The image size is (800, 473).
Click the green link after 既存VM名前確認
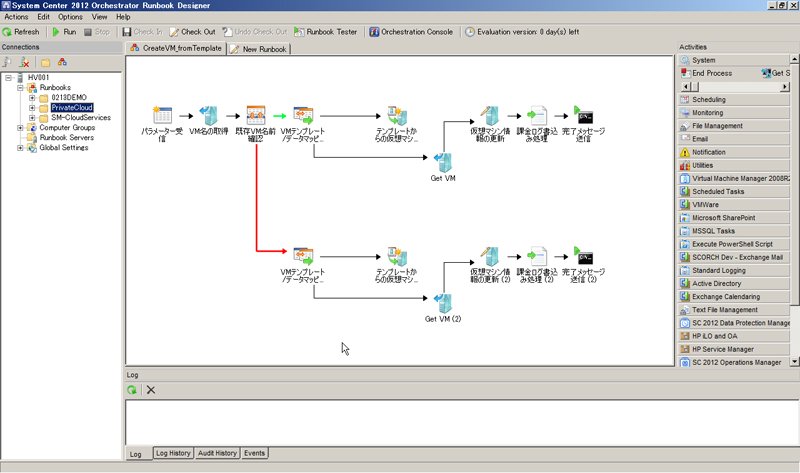point(280,116)
